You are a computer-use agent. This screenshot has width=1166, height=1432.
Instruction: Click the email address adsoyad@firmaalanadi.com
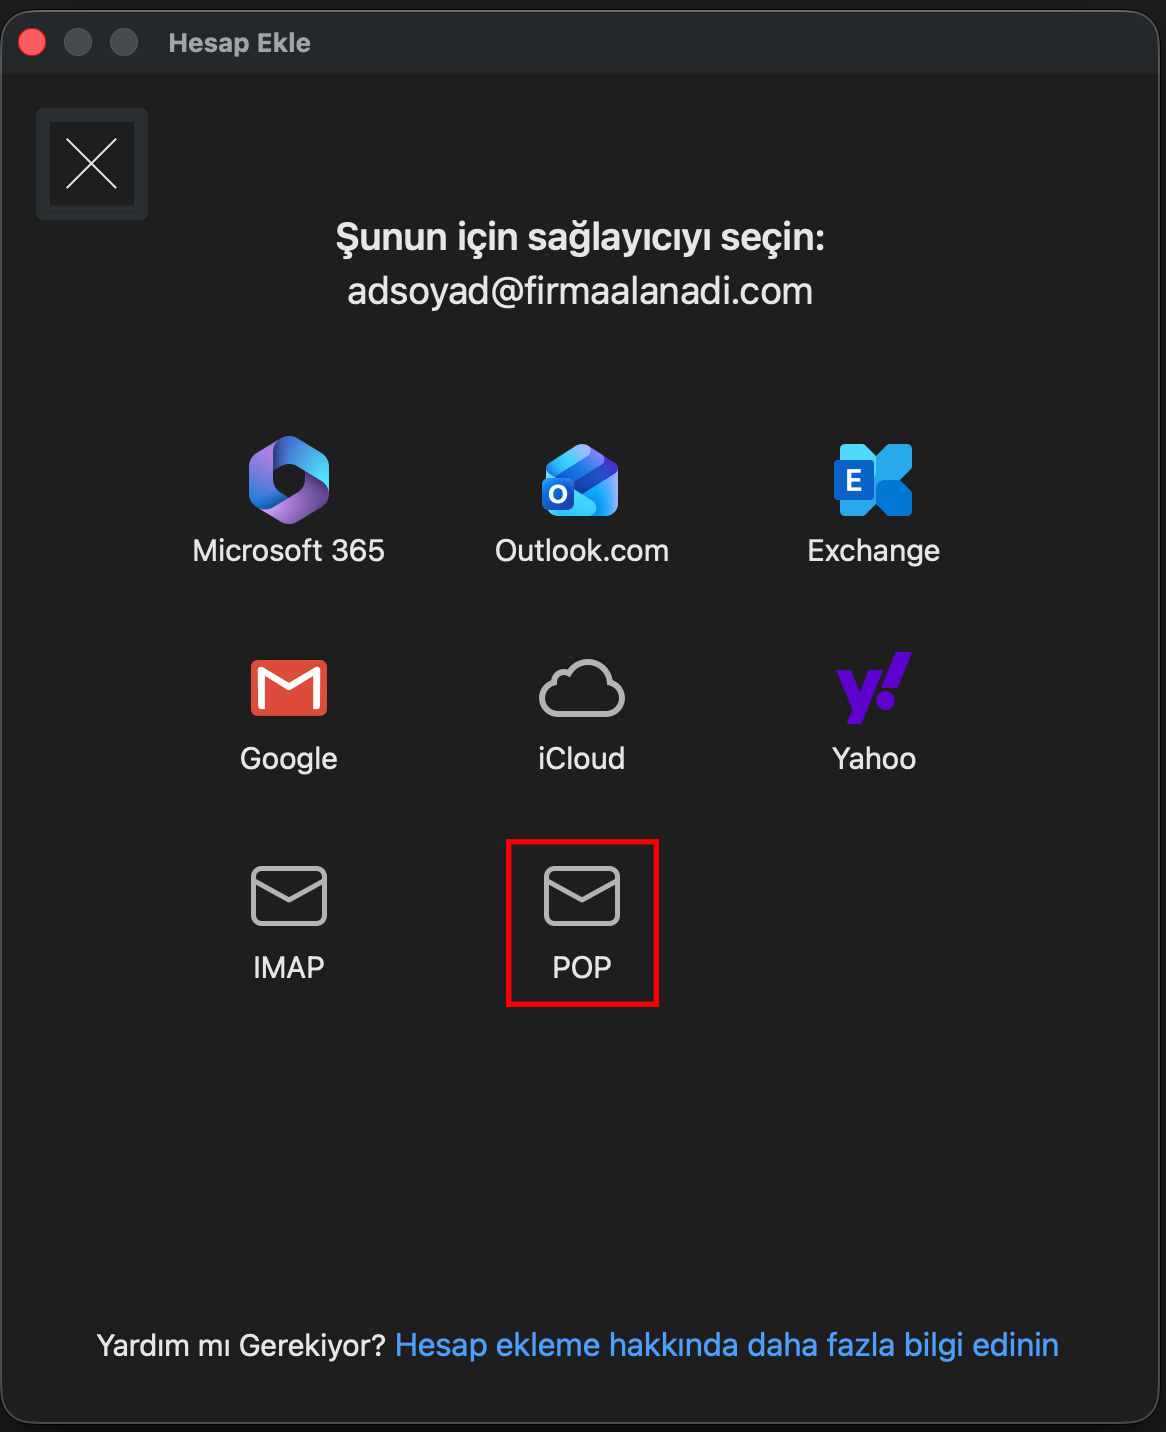point(581,291)
